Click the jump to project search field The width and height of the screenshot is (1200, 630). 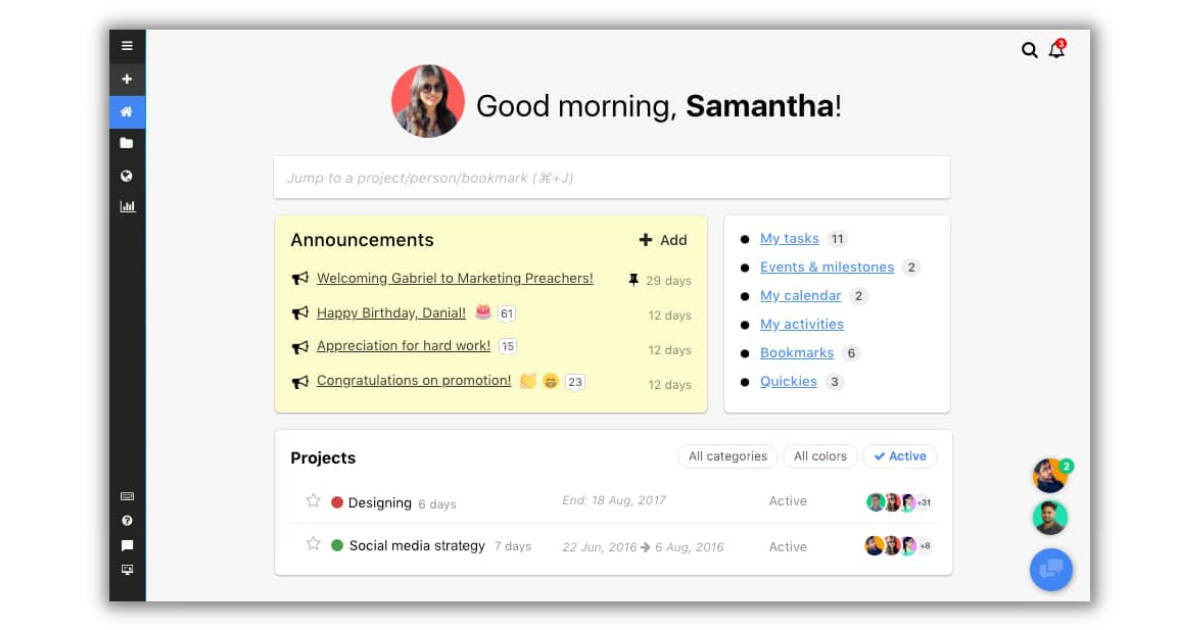coord(612,177)
